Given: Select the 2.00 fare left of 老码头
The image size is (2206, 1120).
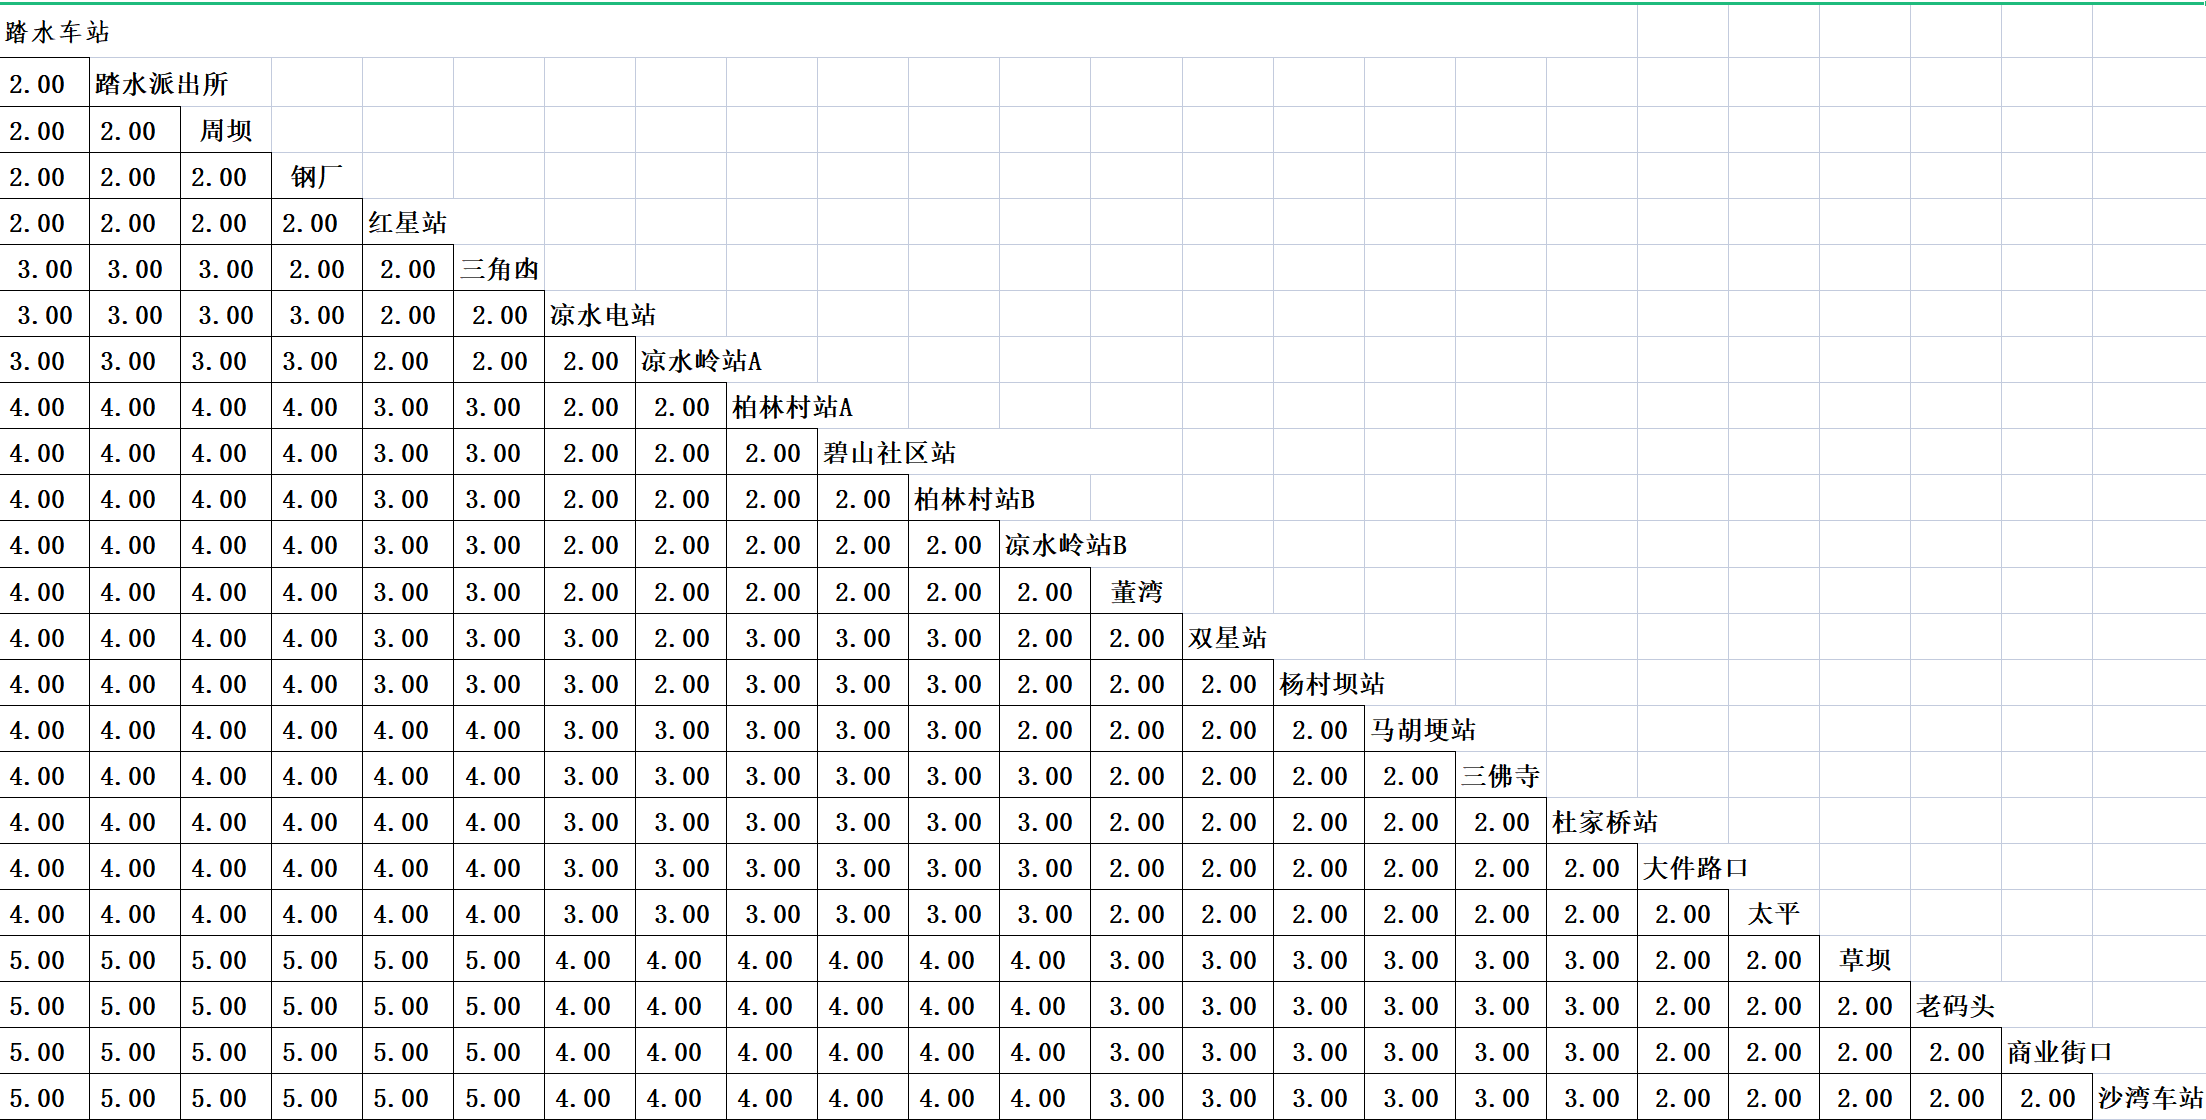Looking at the screenshot, I should tap(1865, 1005).
